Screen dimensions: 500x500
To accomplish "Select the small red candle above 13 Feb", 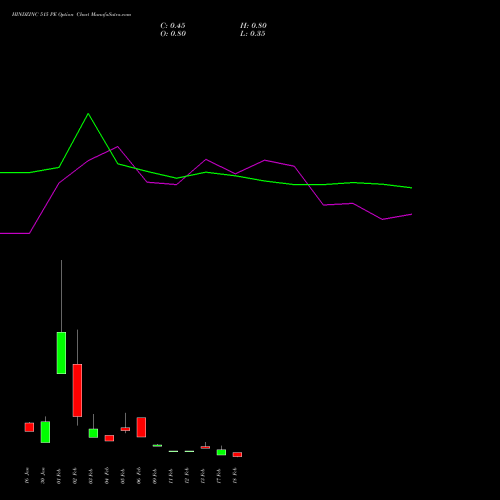I will tap(205, 447).
